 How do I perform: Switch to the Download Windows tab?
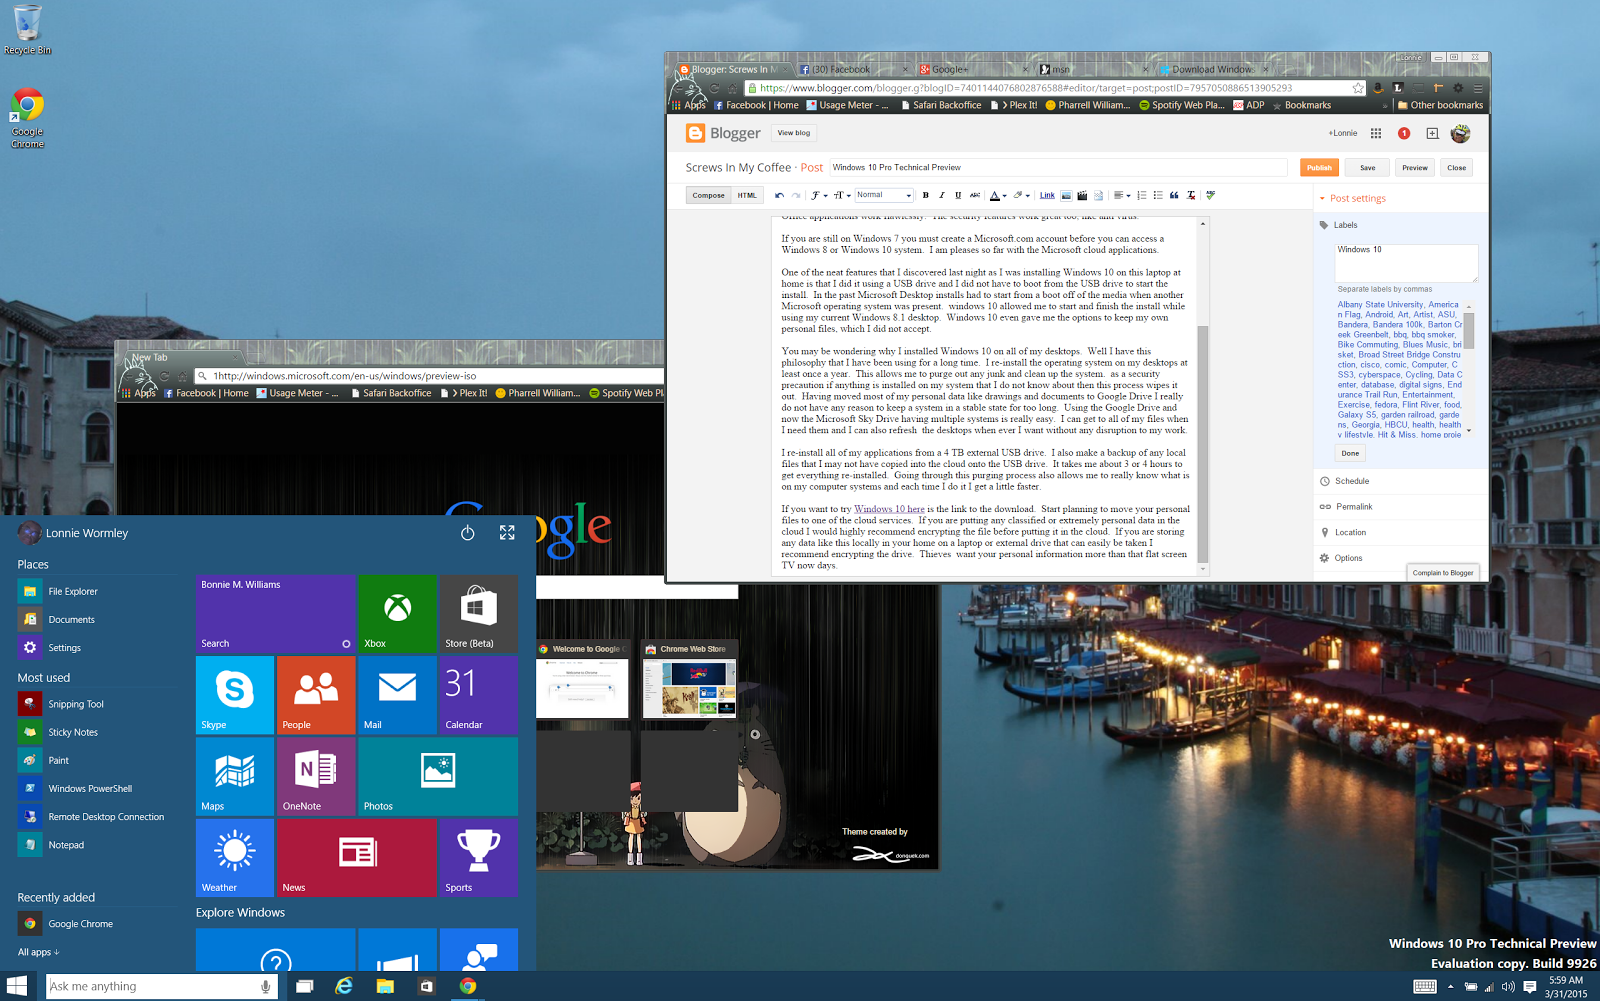coord(1215,69)
